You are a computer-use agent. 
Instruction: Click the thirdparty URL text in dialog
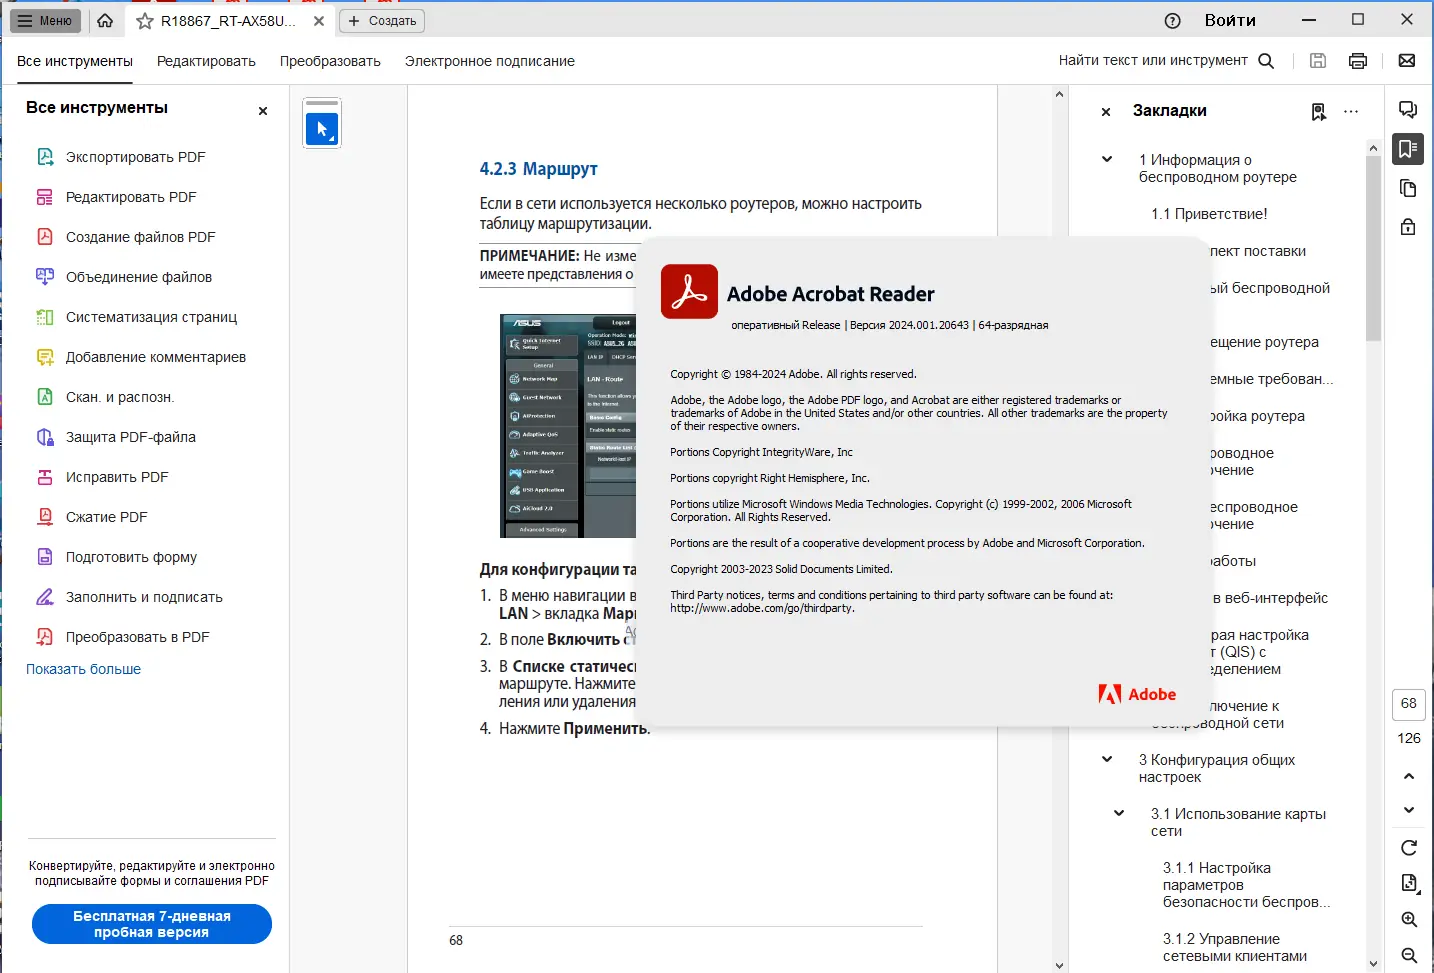[x=762, y=608]
